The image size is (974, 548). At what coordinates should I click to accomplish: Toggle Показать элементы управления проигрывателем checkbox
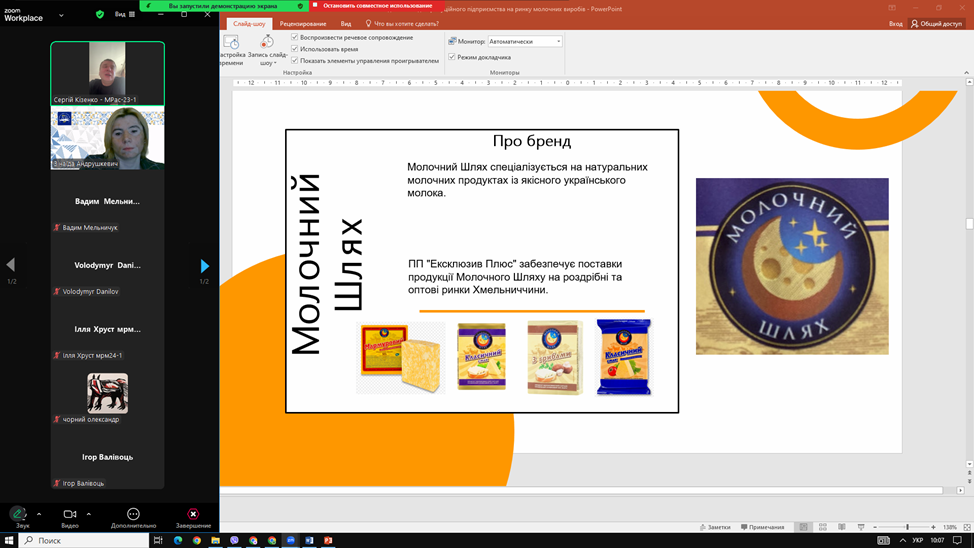click(295, 60)
